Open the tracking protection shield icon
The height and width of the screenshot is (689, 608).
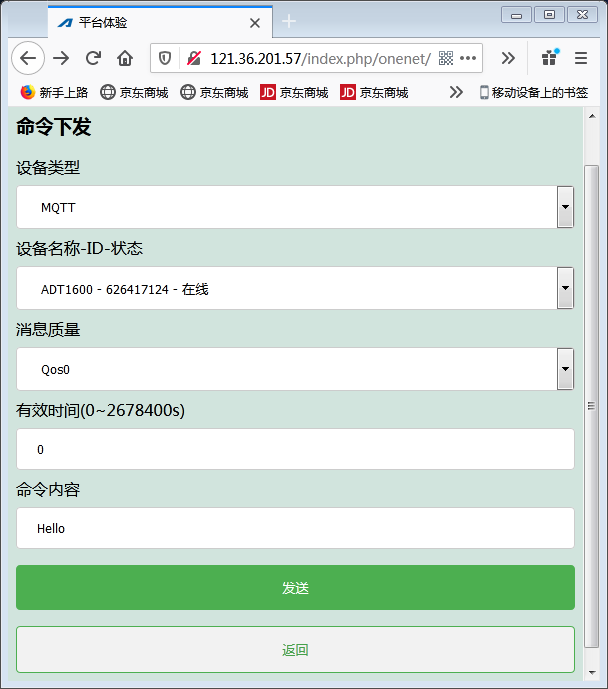pyautogui.click(x=165, y=58)
